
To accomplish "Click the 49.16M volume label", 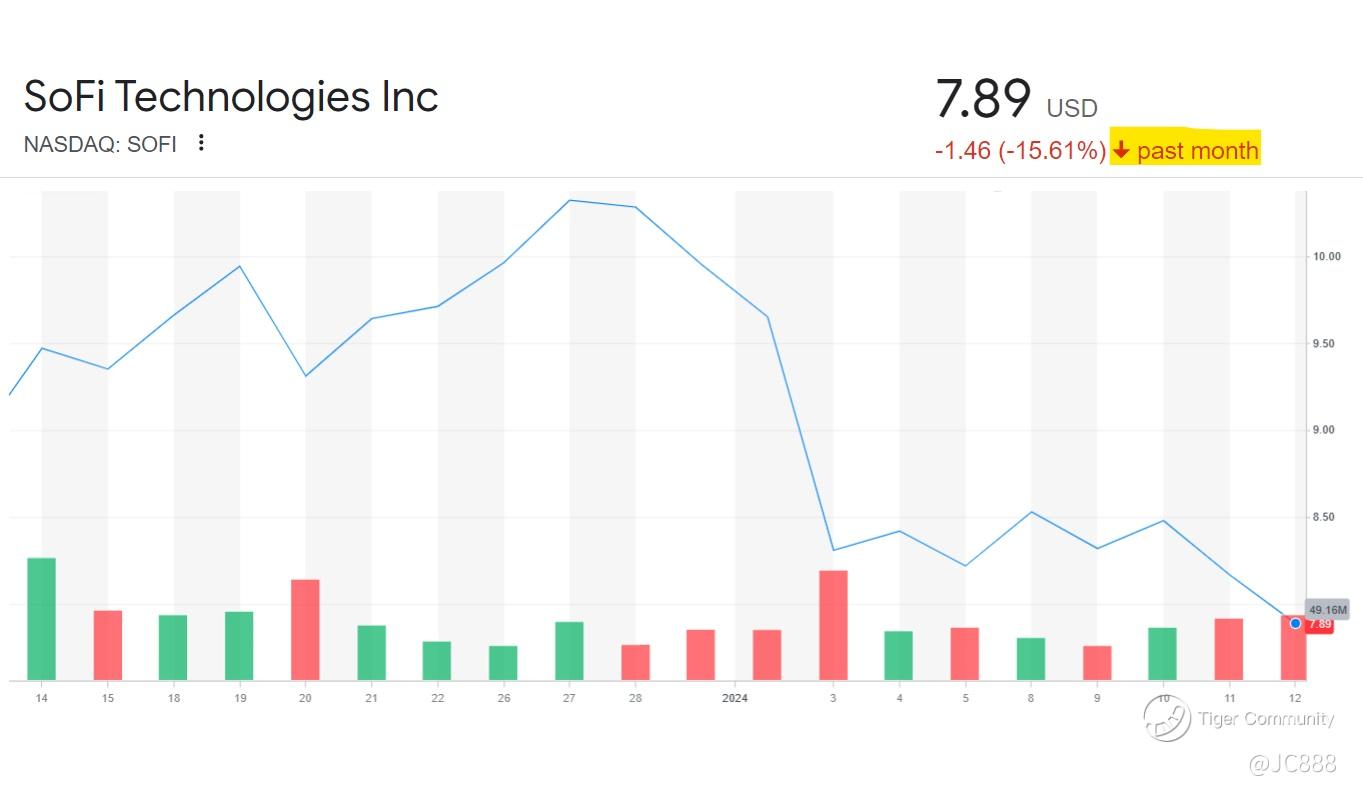I will tap(1328, 610).
